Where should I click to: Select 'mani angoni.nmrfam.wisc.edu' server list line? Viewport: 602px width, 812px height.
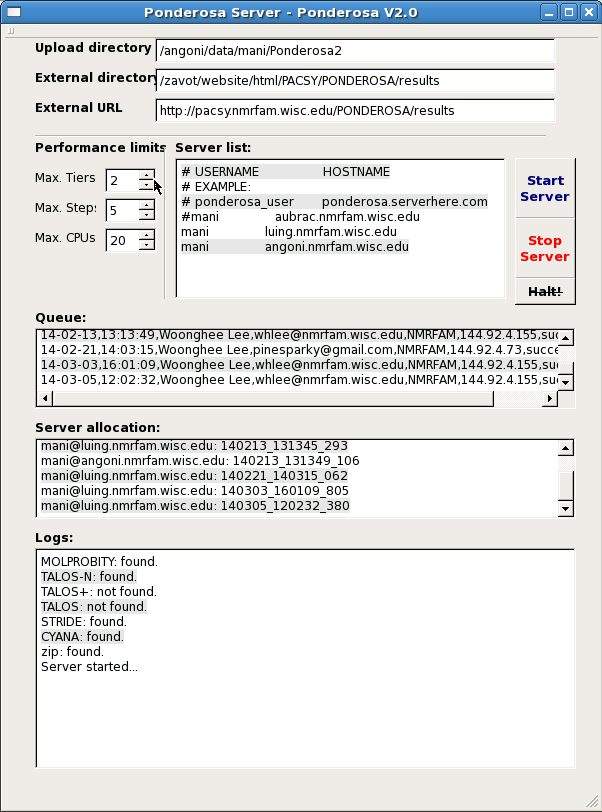click(295, 247)
